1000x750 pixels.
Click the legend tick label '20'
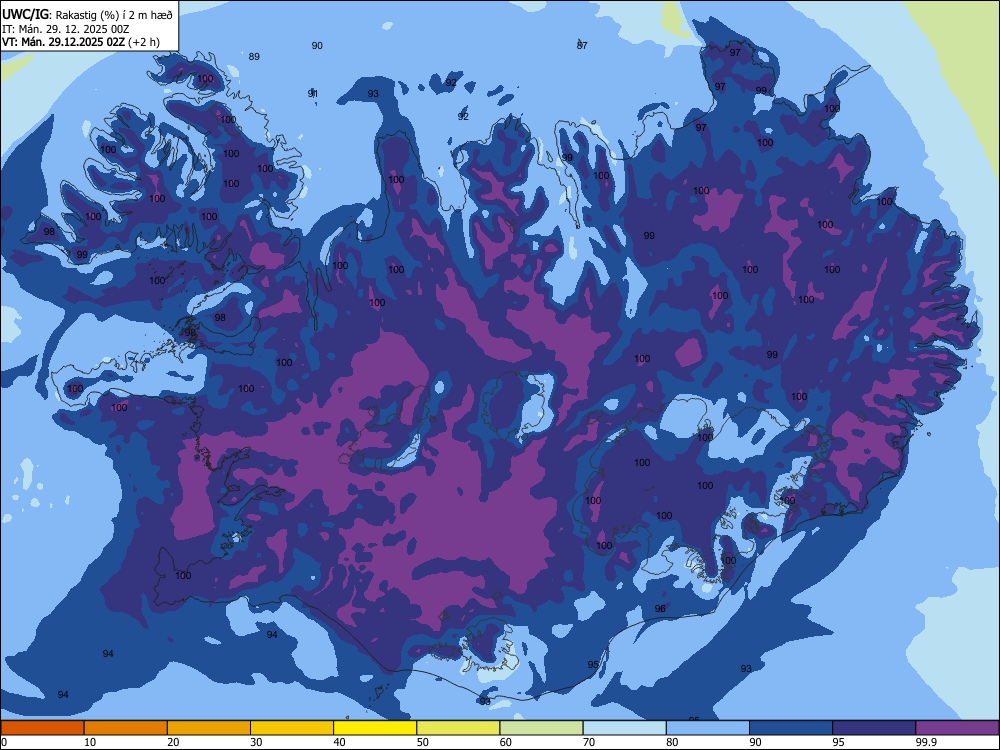[x=173, y=742]
